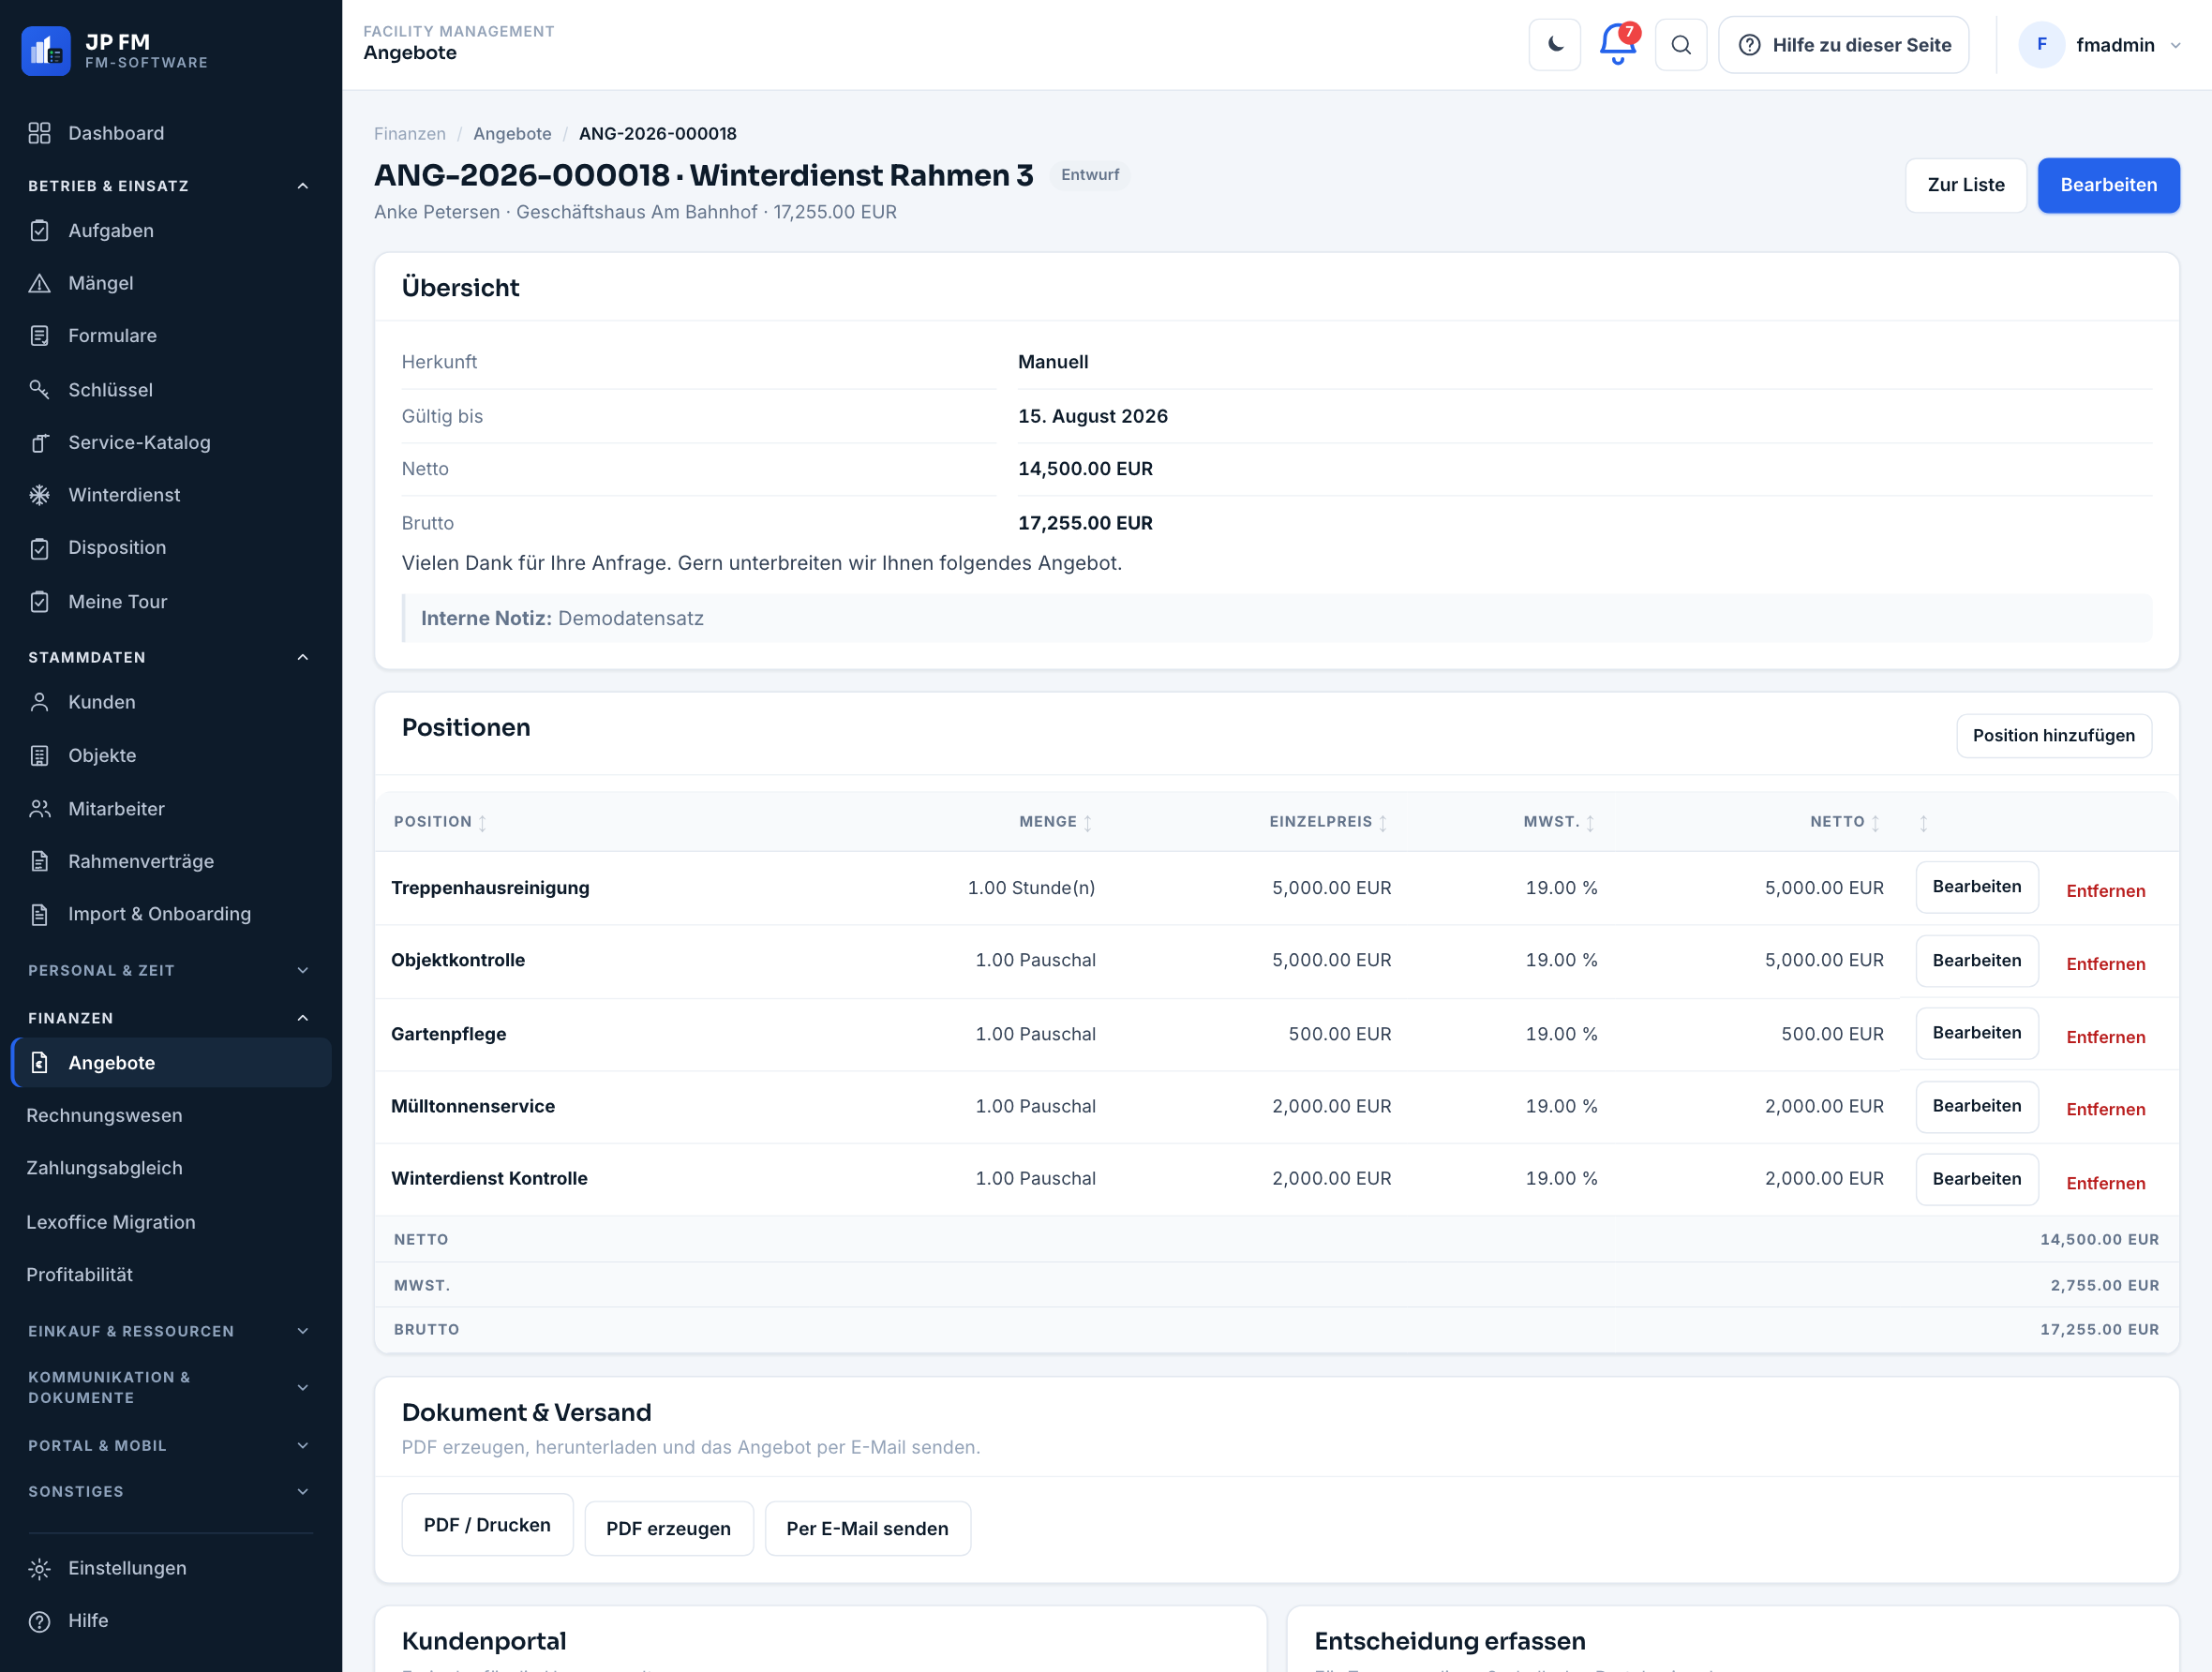Viewport: 2212px width, 1672px height.
Task: Toggle dark mode with moon icon
Action: tap(1555, 45)
